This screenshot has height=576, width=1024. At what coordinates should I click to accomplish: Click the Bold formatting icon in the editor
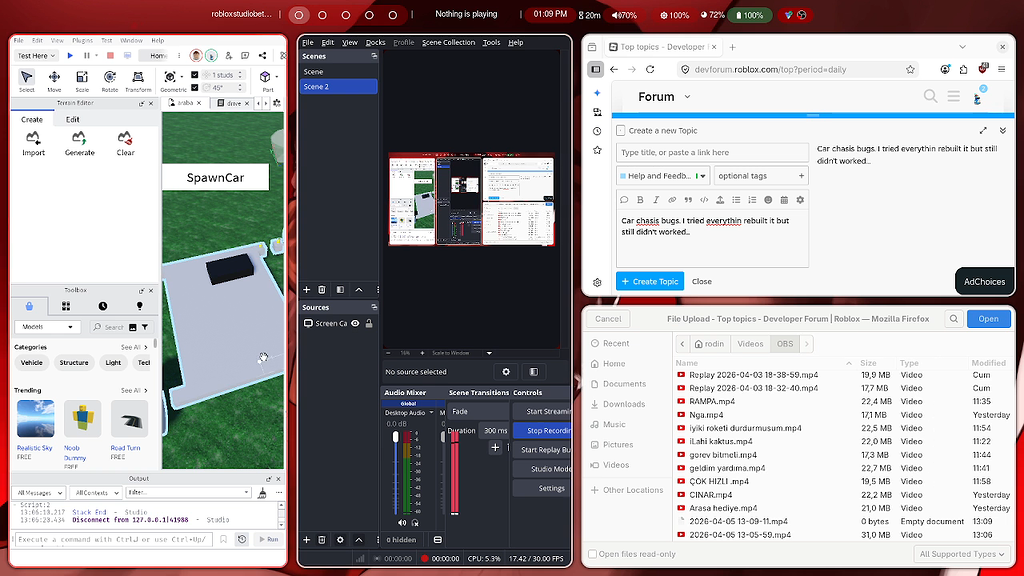[x=640, y=200]
